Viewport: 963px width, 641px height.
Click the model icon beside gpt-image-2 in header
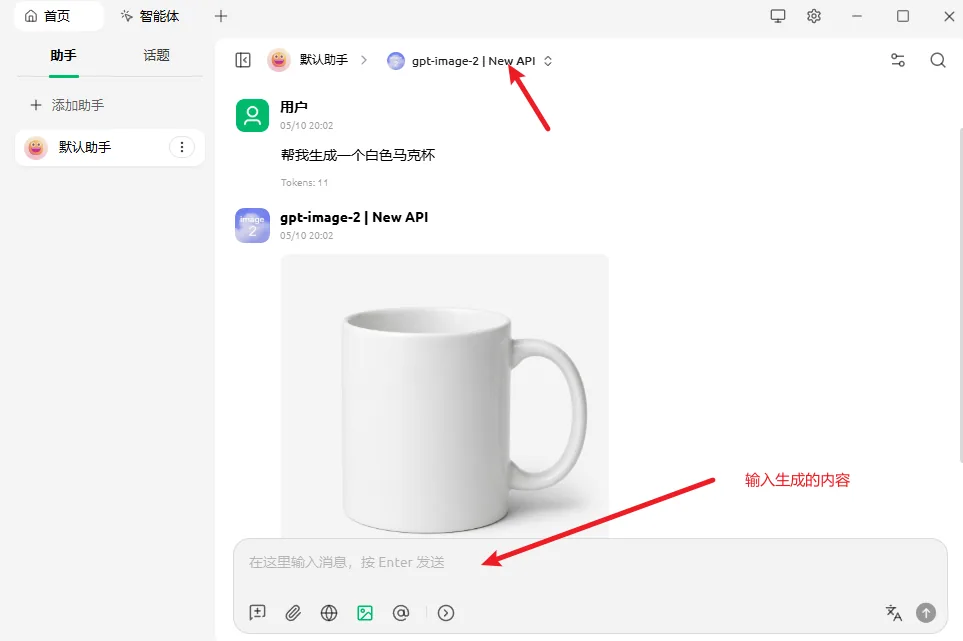(396, 61)
